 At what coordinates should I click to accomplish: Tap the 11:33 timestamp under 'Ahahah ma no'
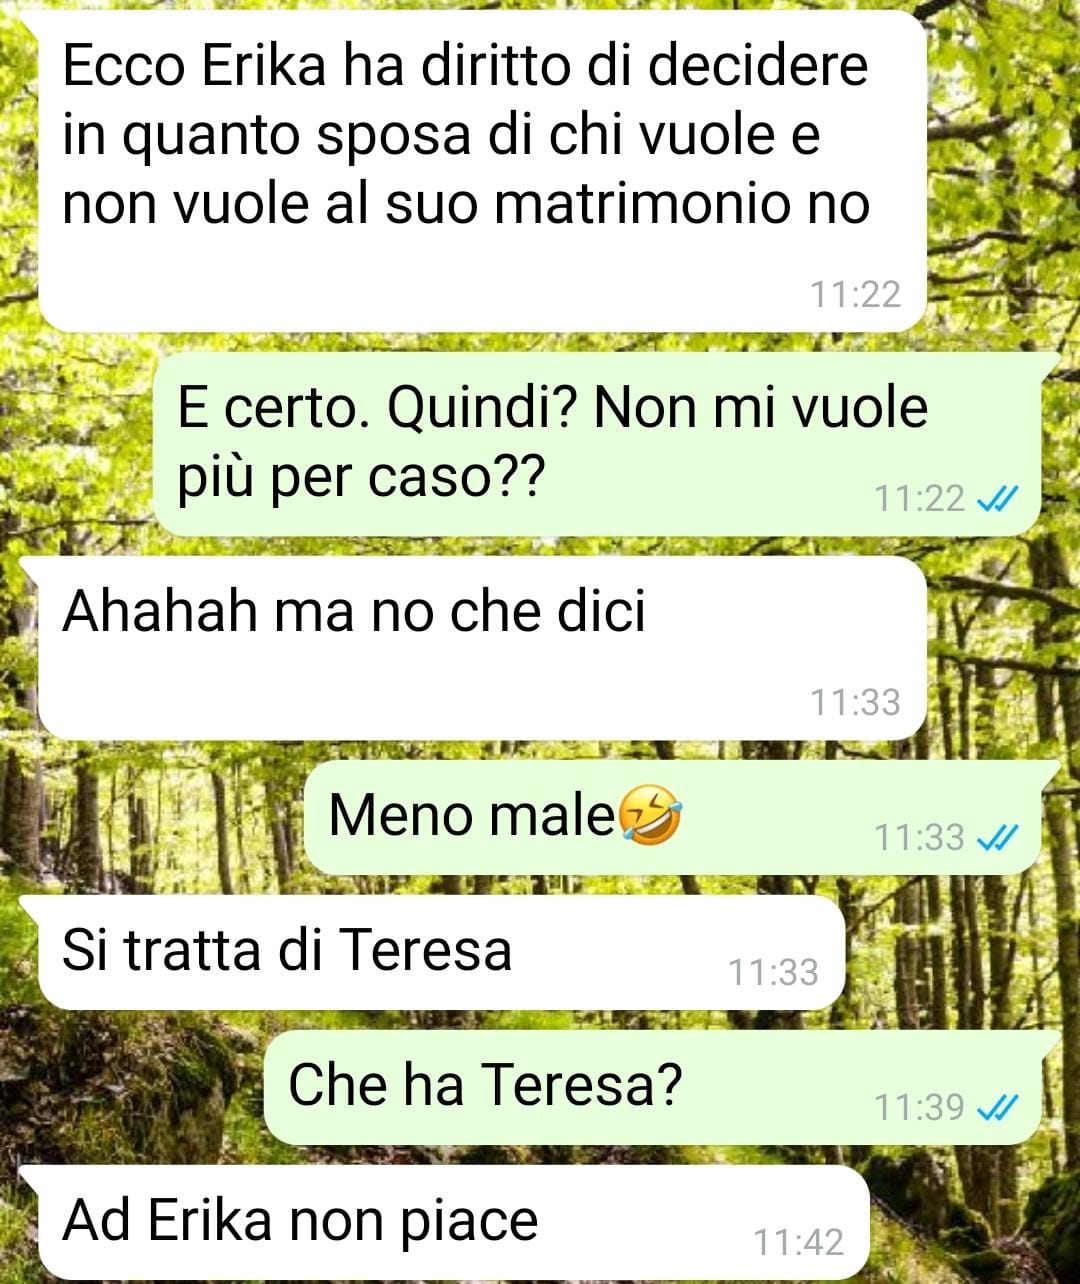tap(855, 702)
